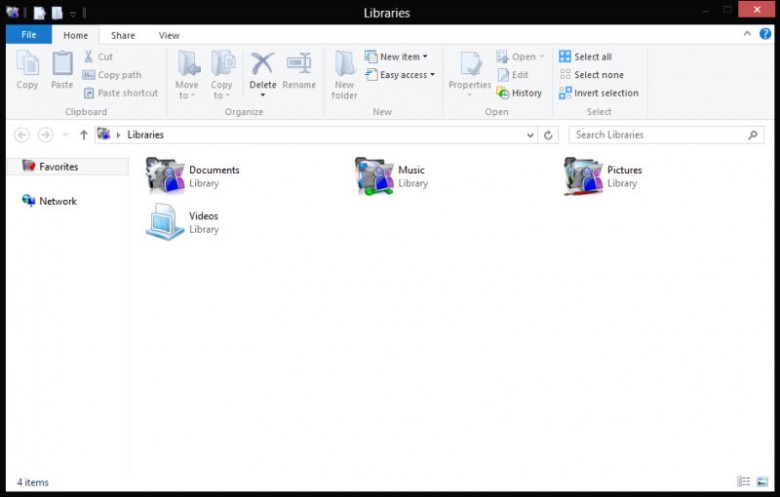Switch to the Share ribbon tab

click(x=123, y=35)
